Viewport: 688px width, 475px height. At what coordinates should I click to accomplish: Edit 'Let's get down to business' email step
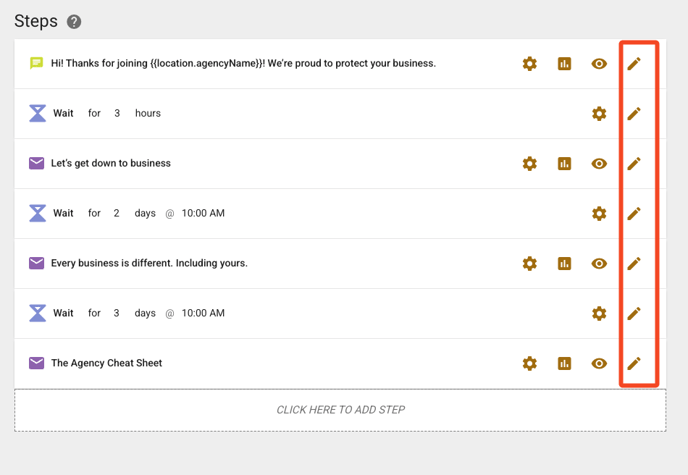tap(633, 164)
